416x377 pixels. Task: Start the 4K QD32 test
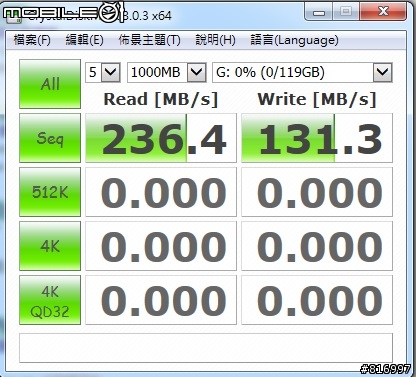point(50,300)
